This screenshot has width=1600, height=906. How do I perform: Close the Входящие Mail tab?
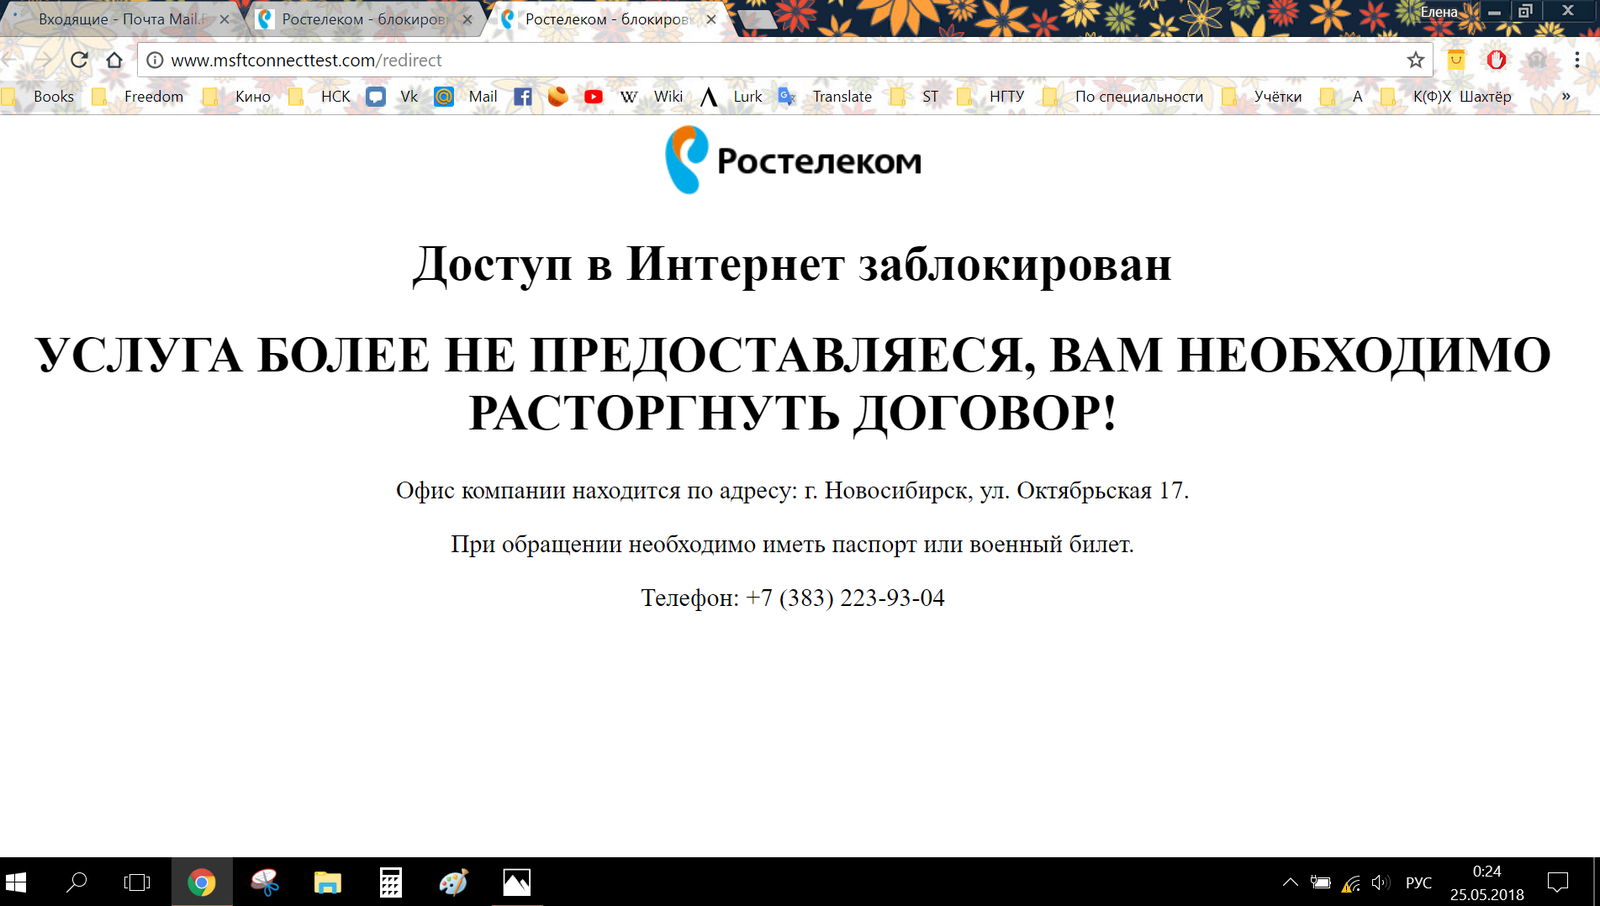(x=224, y=19)
